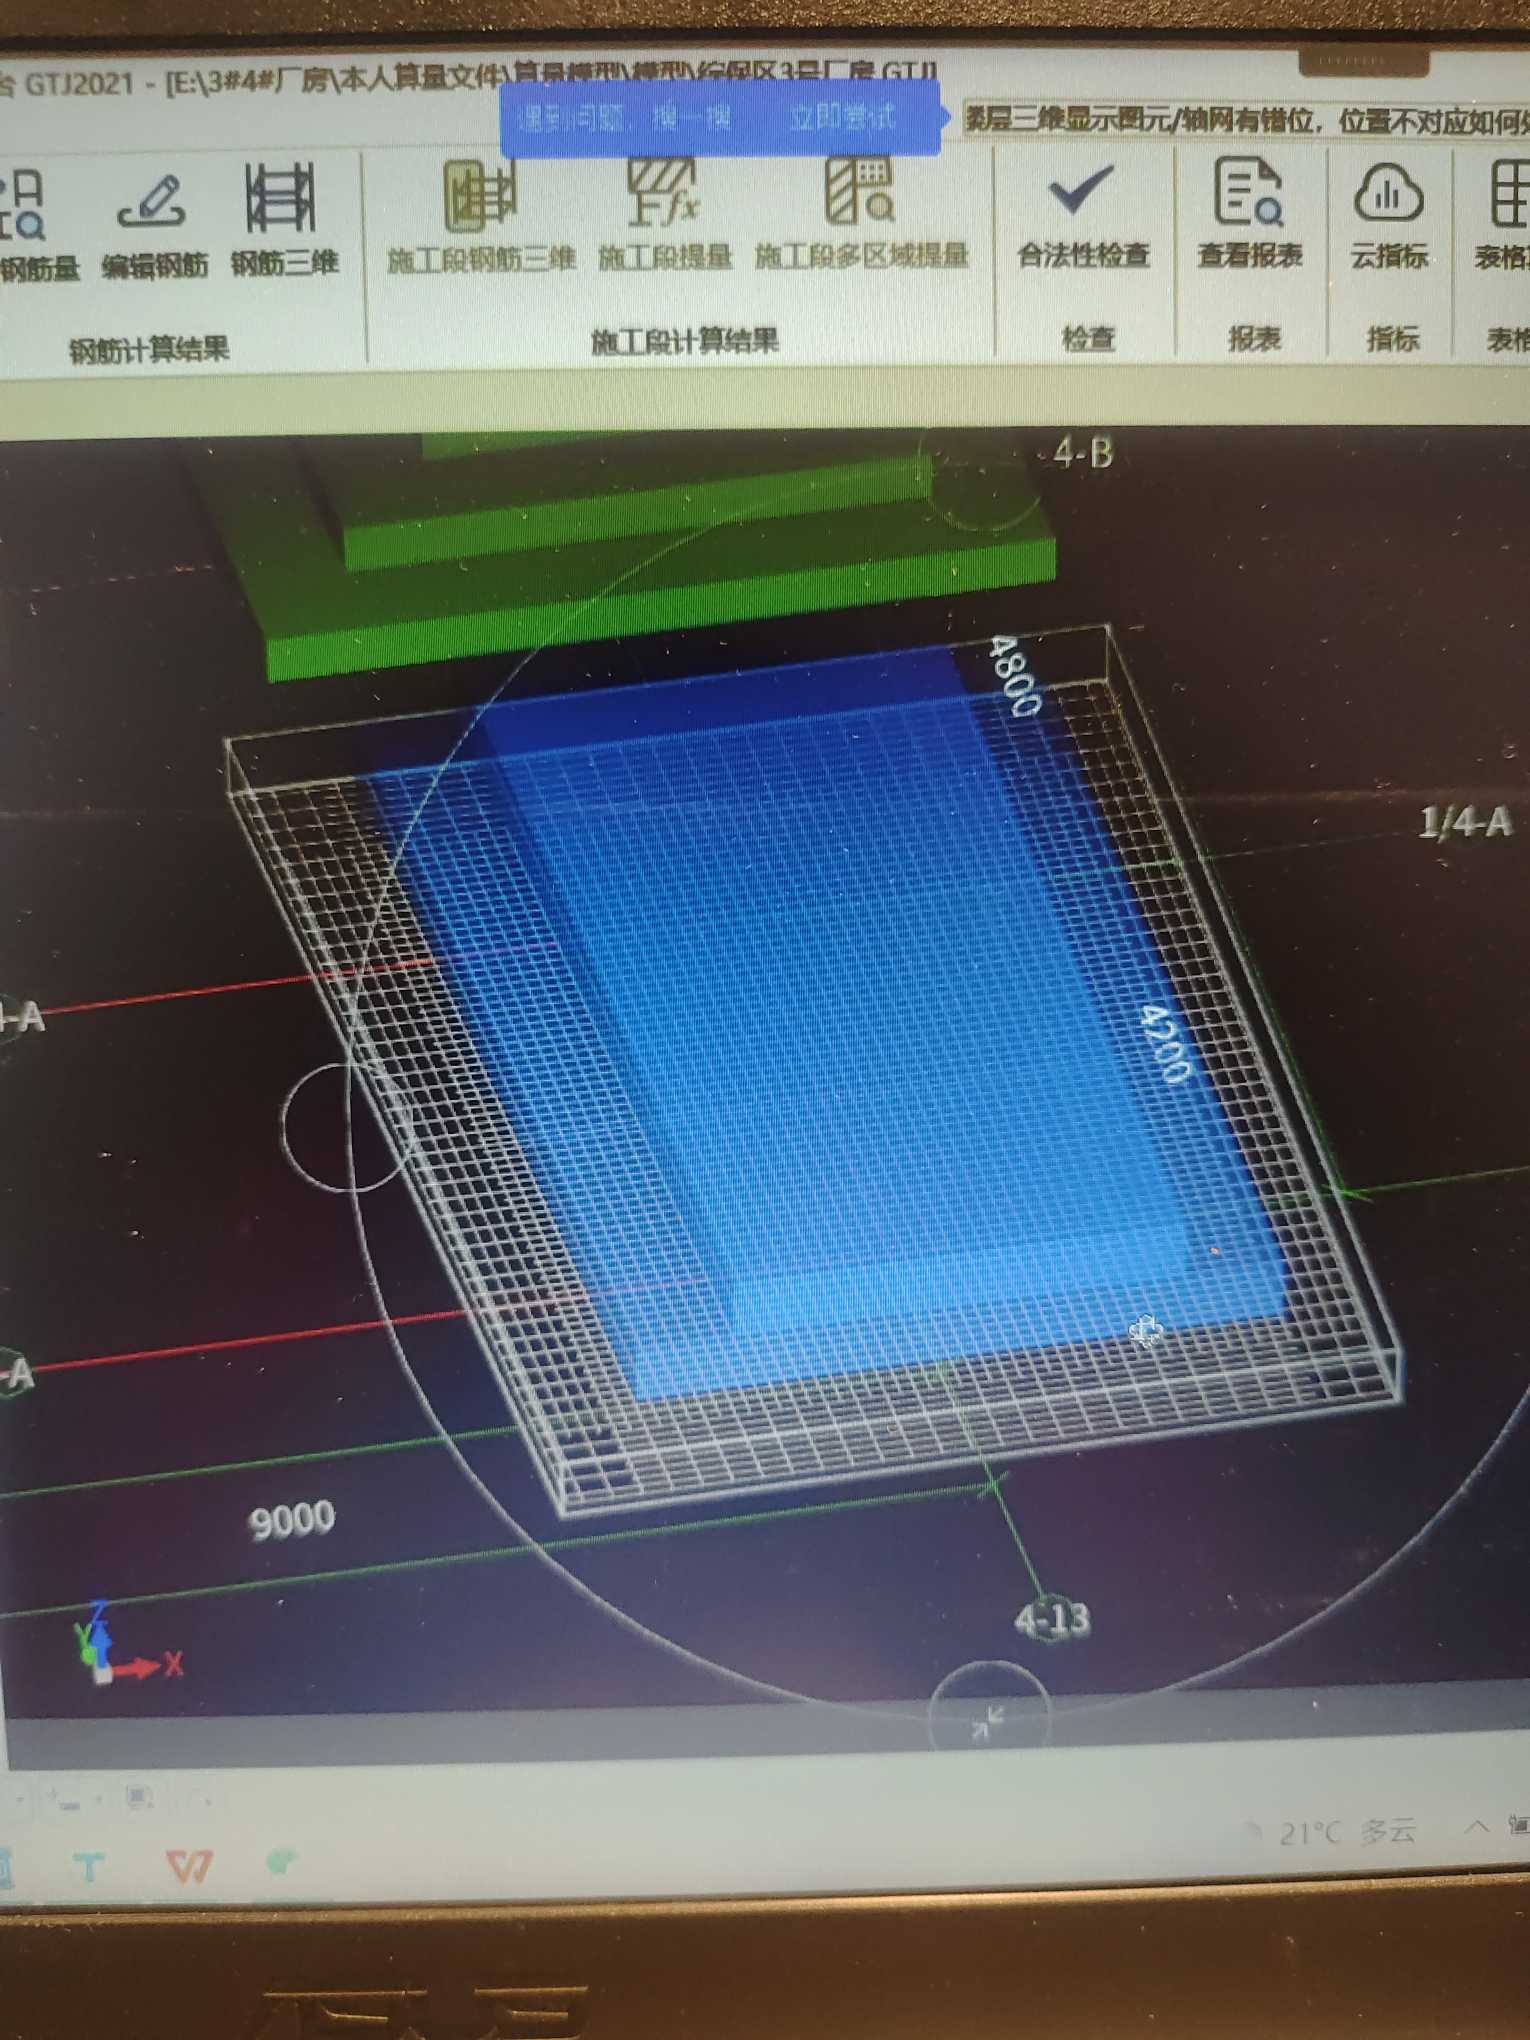Screen dimensions: 1530x2040
Task: Click the 4200 dimension text
Action: [x=1165, y=1045]
